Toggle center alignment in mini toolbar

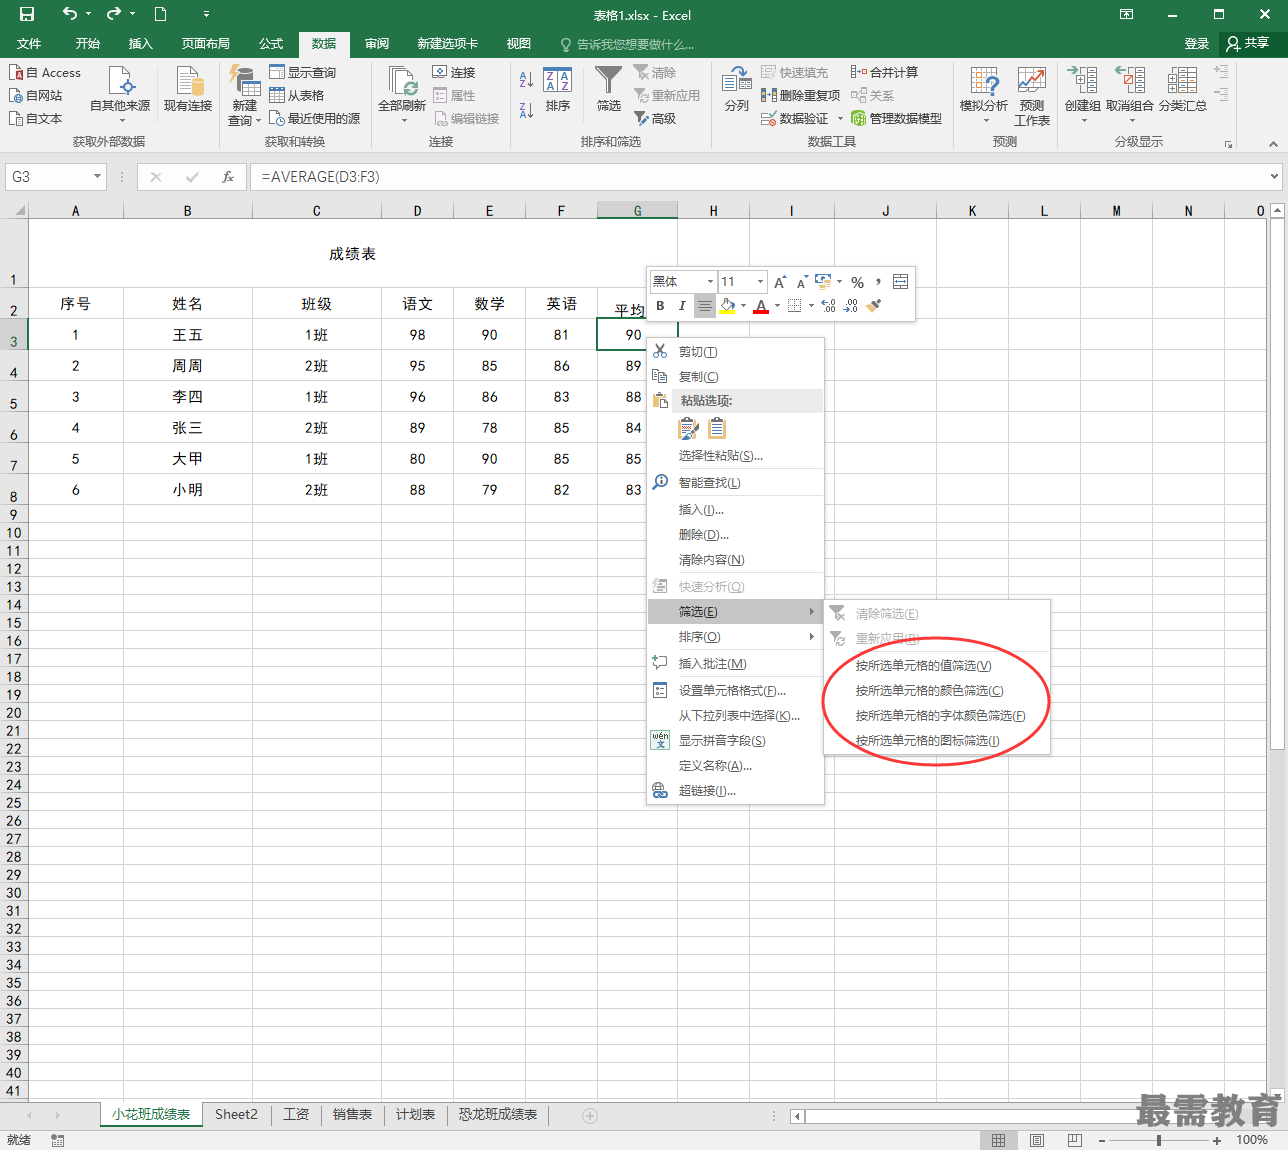click(x=705, y=306)
